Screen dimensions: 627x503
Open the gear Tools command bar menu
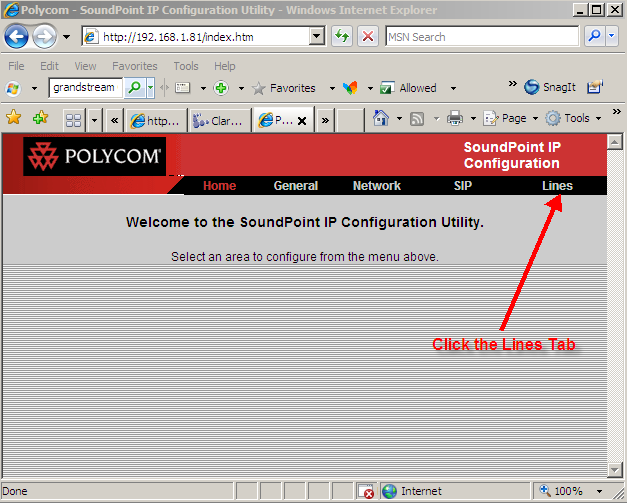pos(573,118)
